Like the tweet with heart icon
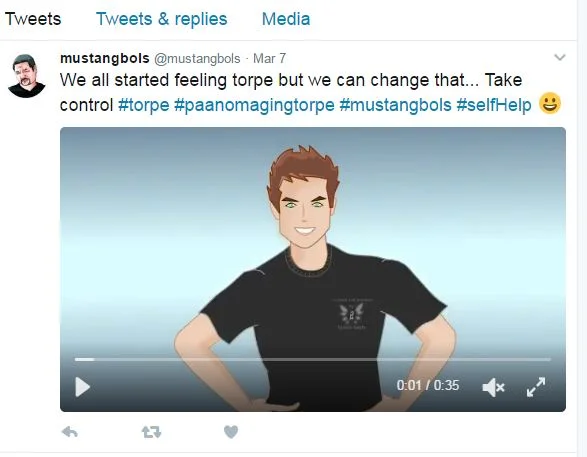 tap(231, 432)
